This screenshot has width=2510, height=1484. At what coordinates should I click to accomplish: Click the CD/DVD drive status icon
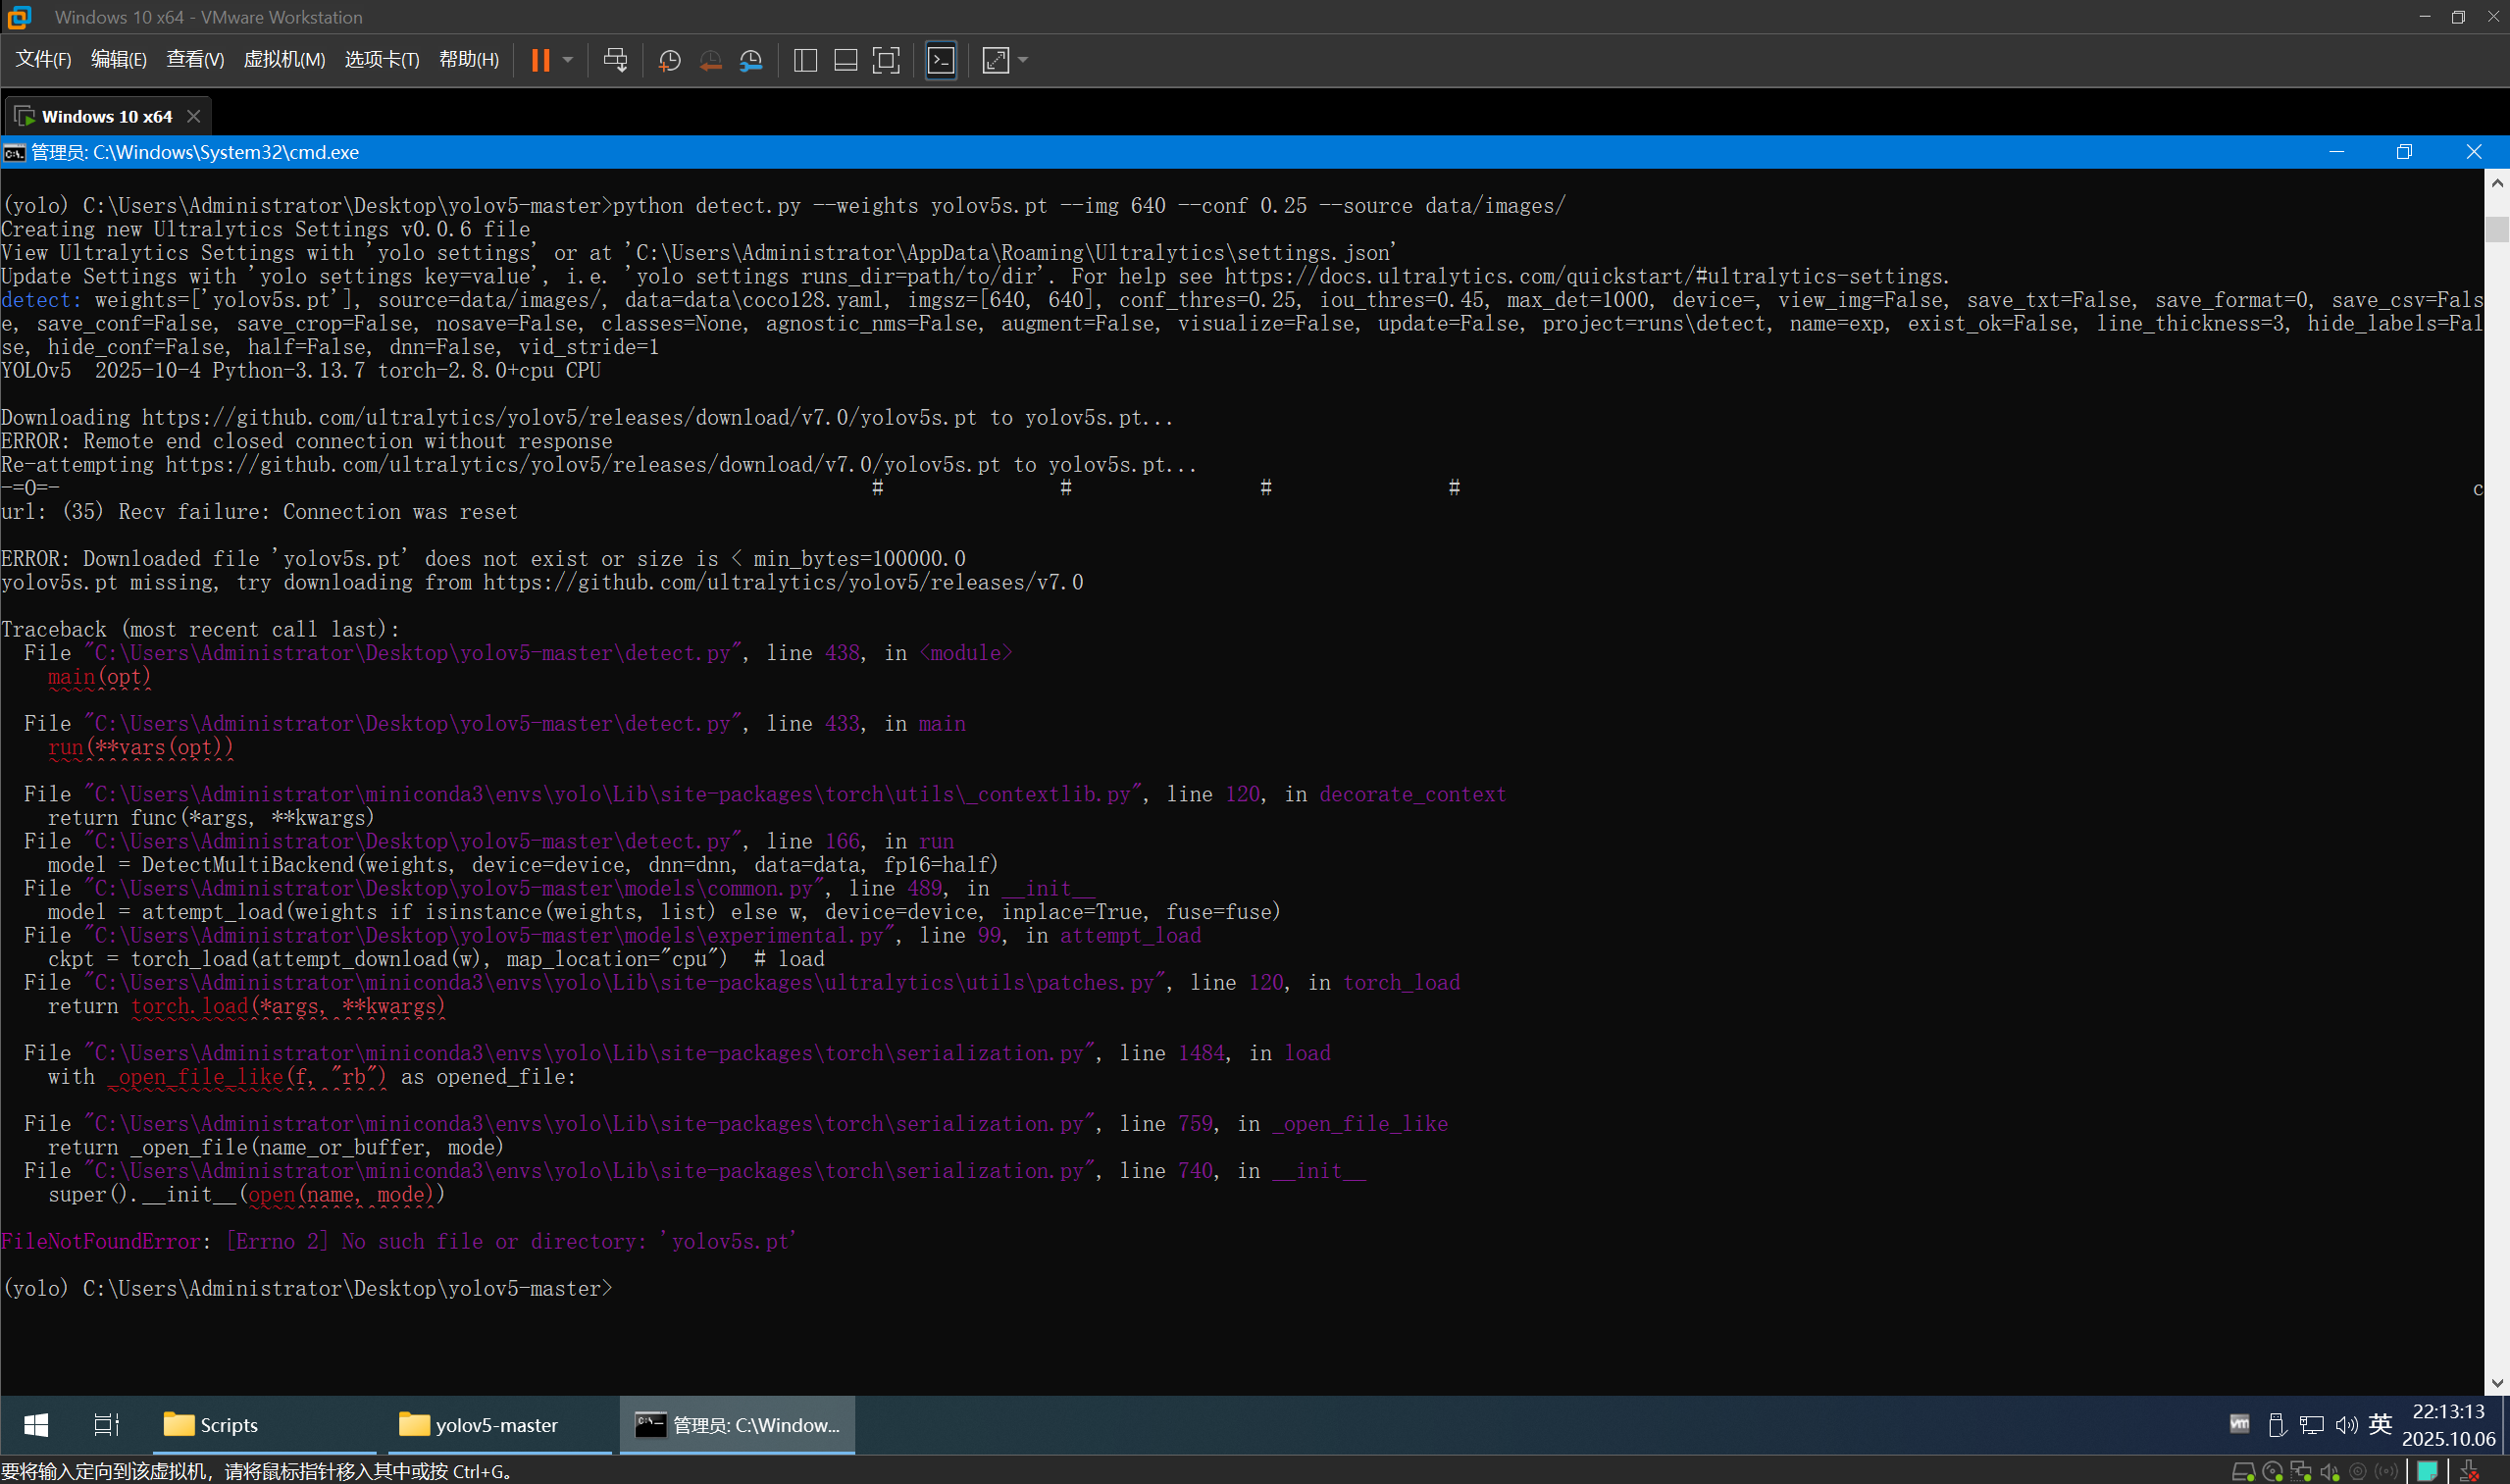(x=2272, y=1471)
